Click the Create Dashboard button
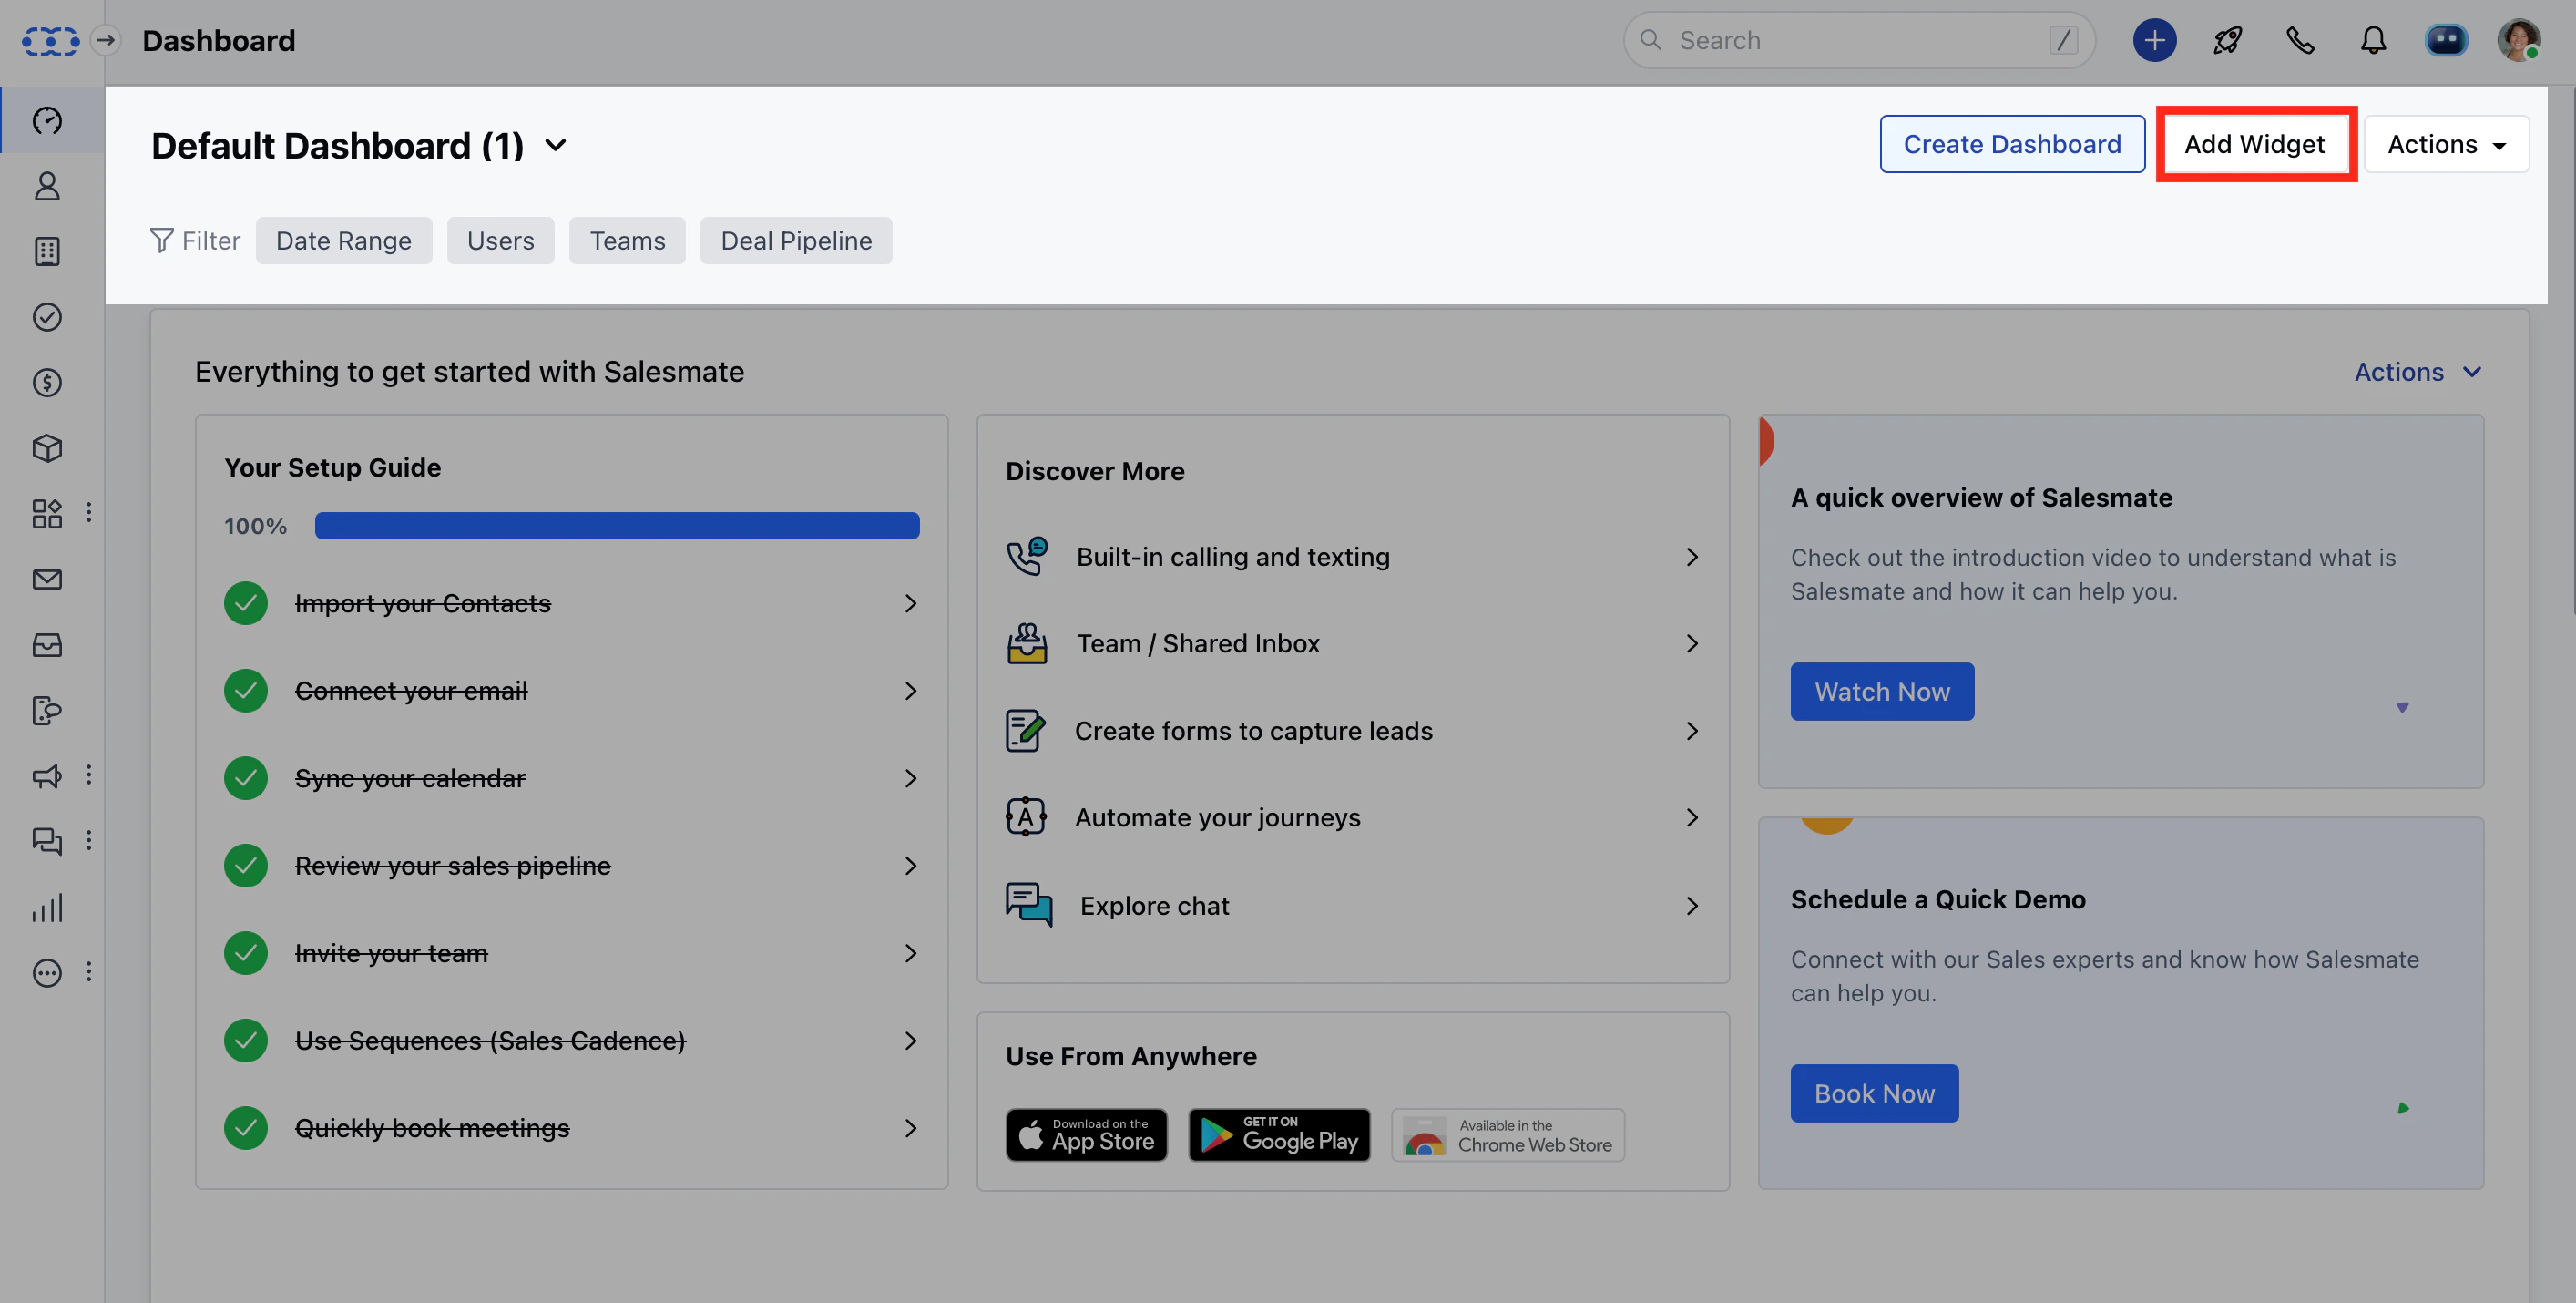The width and height of the screenshot is (2576, 1303). [x=2012, y=145]
